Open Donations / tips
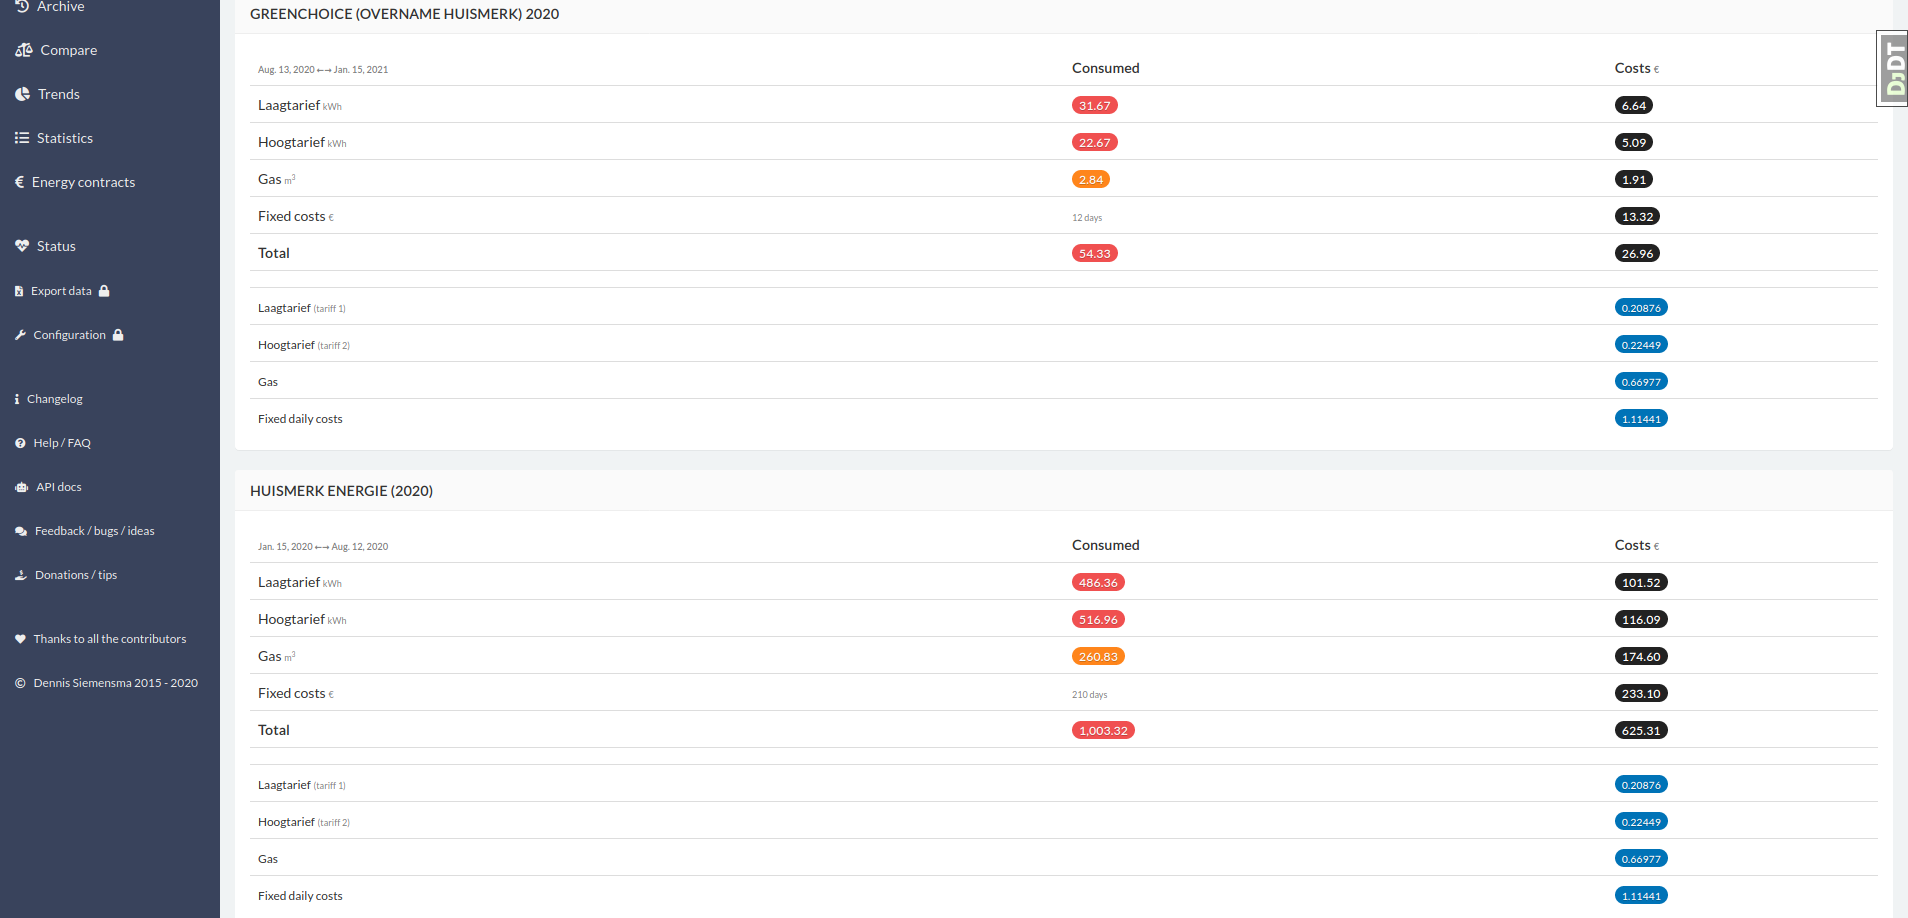Screen dimensions: 1908x918 pos(76,575)
